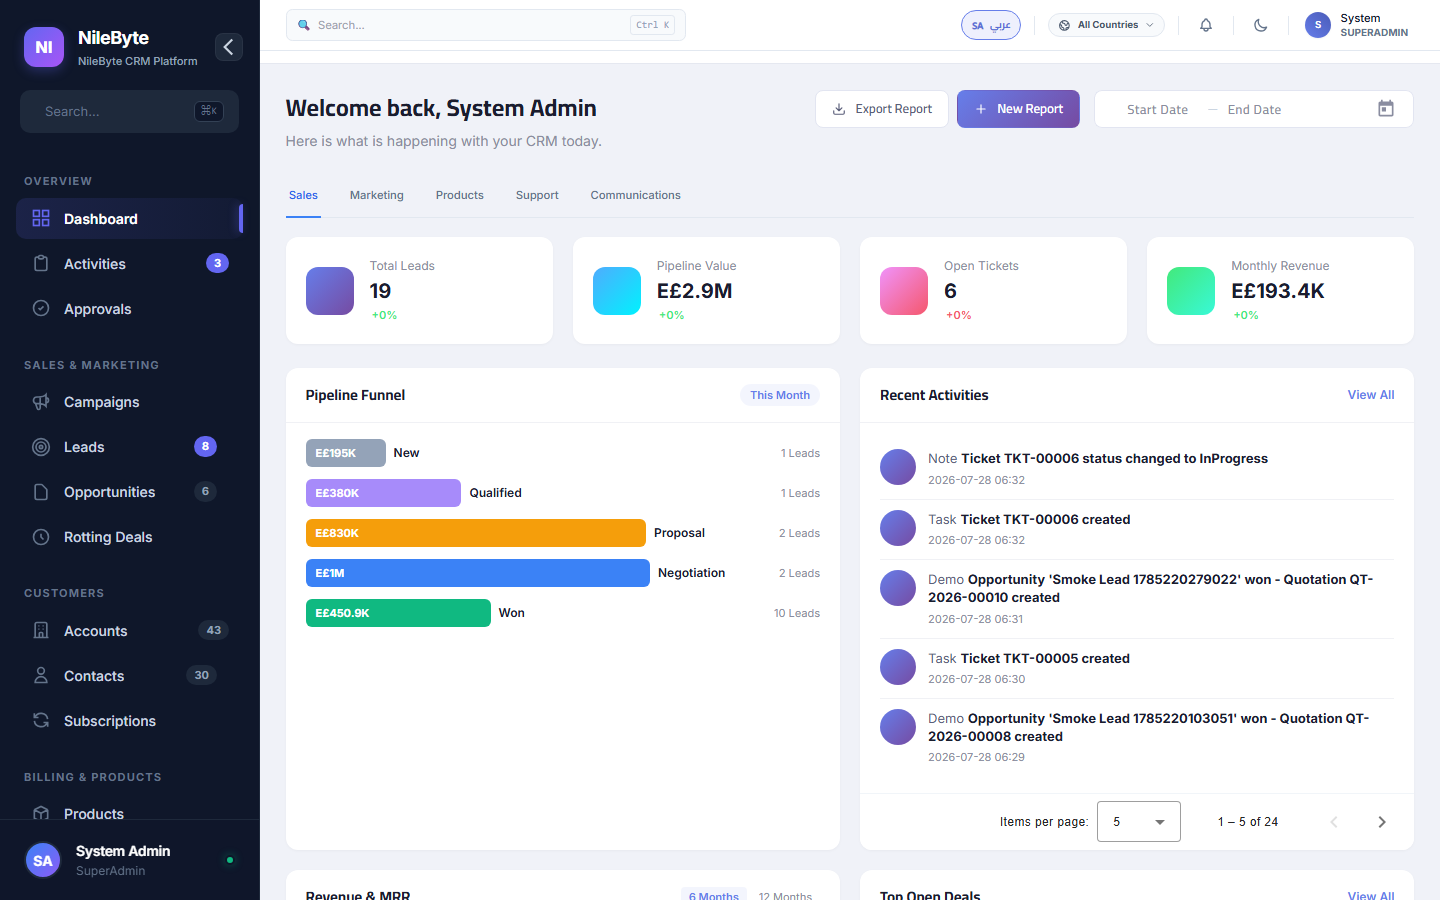Click the Pipeline Value blue icon
1440x900 pixels.
click(617, 291)
